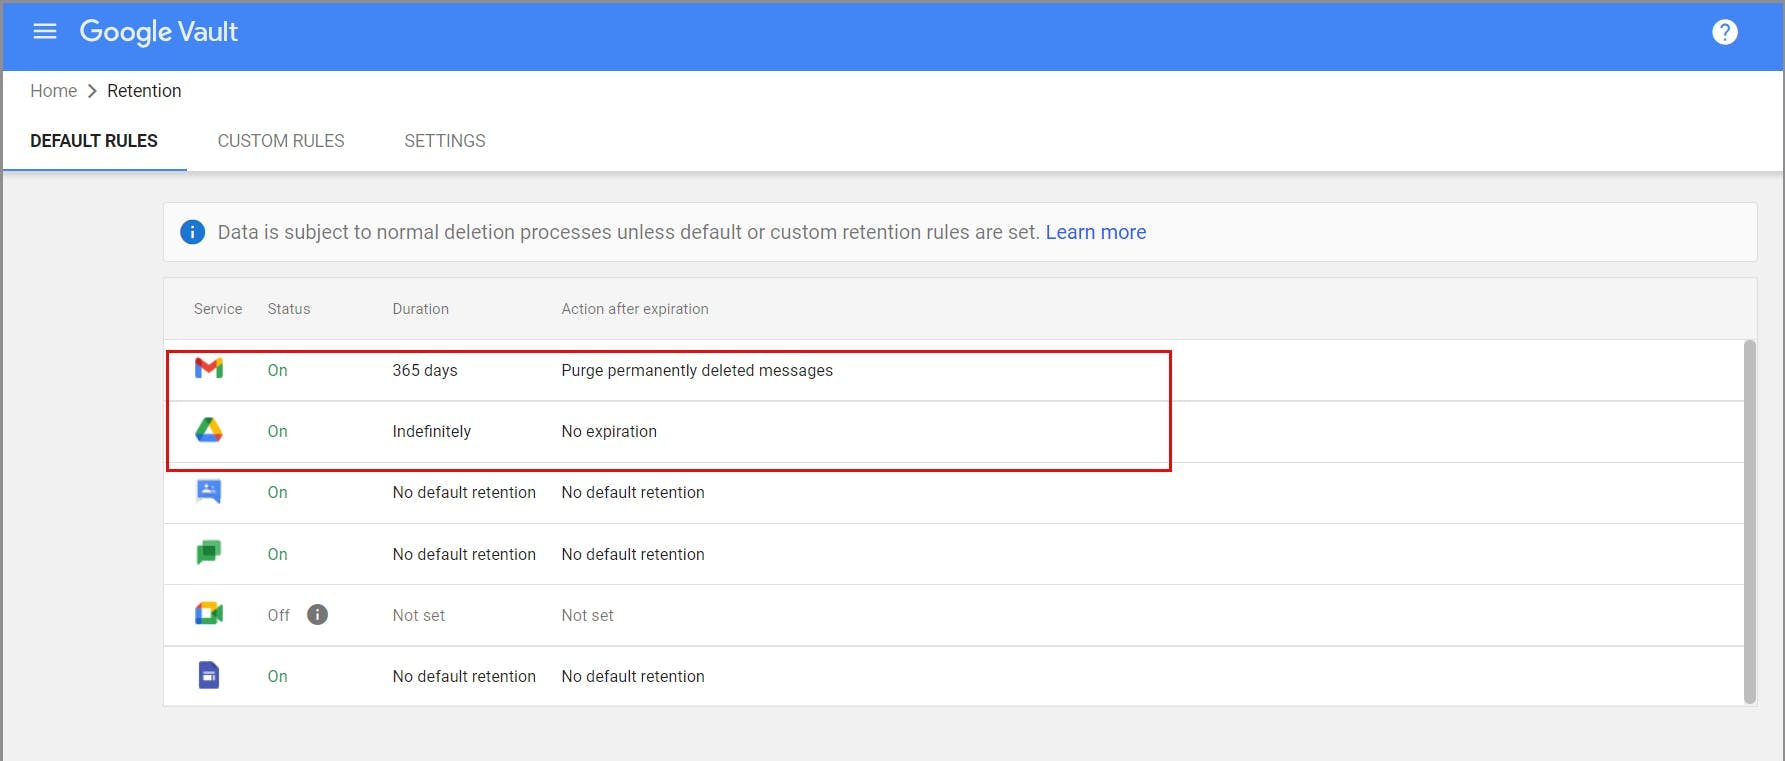Image resolution: width=1785 pixels, height=761 pixels.
Task: Click Groups row No default retention duration
Action: [x=464, y=492]
